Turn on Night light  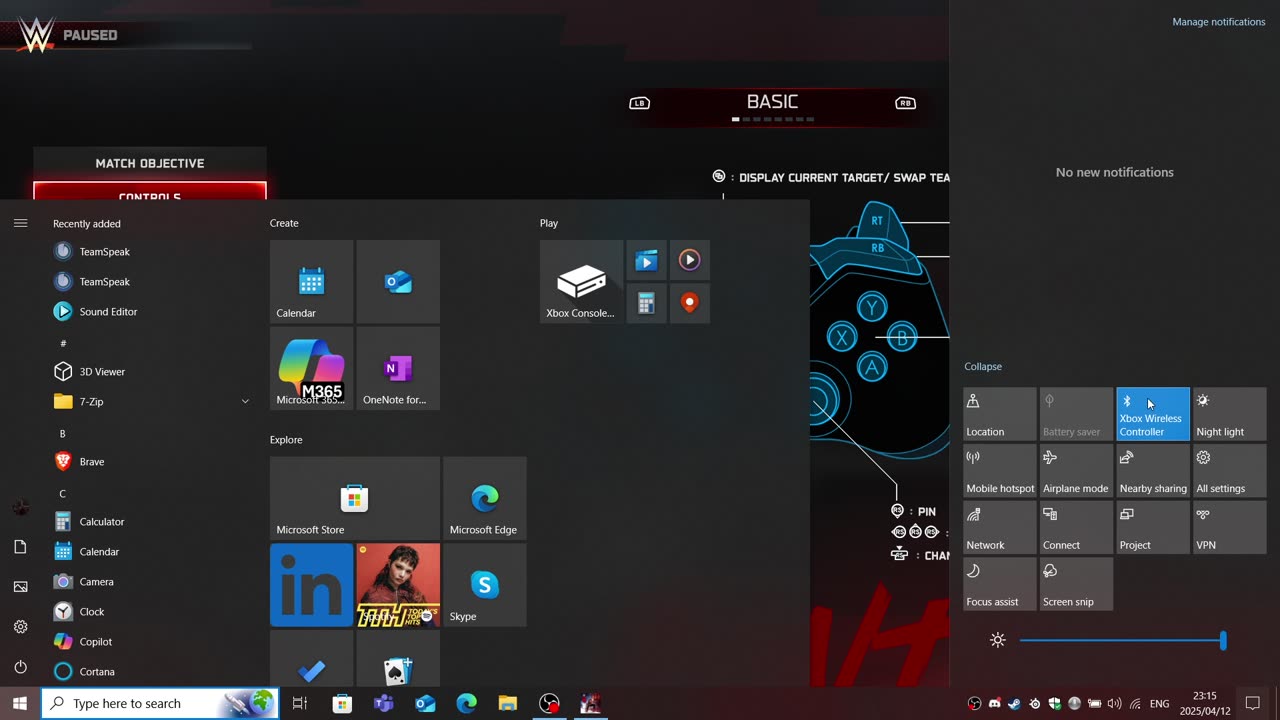(x=1230, y=414)
